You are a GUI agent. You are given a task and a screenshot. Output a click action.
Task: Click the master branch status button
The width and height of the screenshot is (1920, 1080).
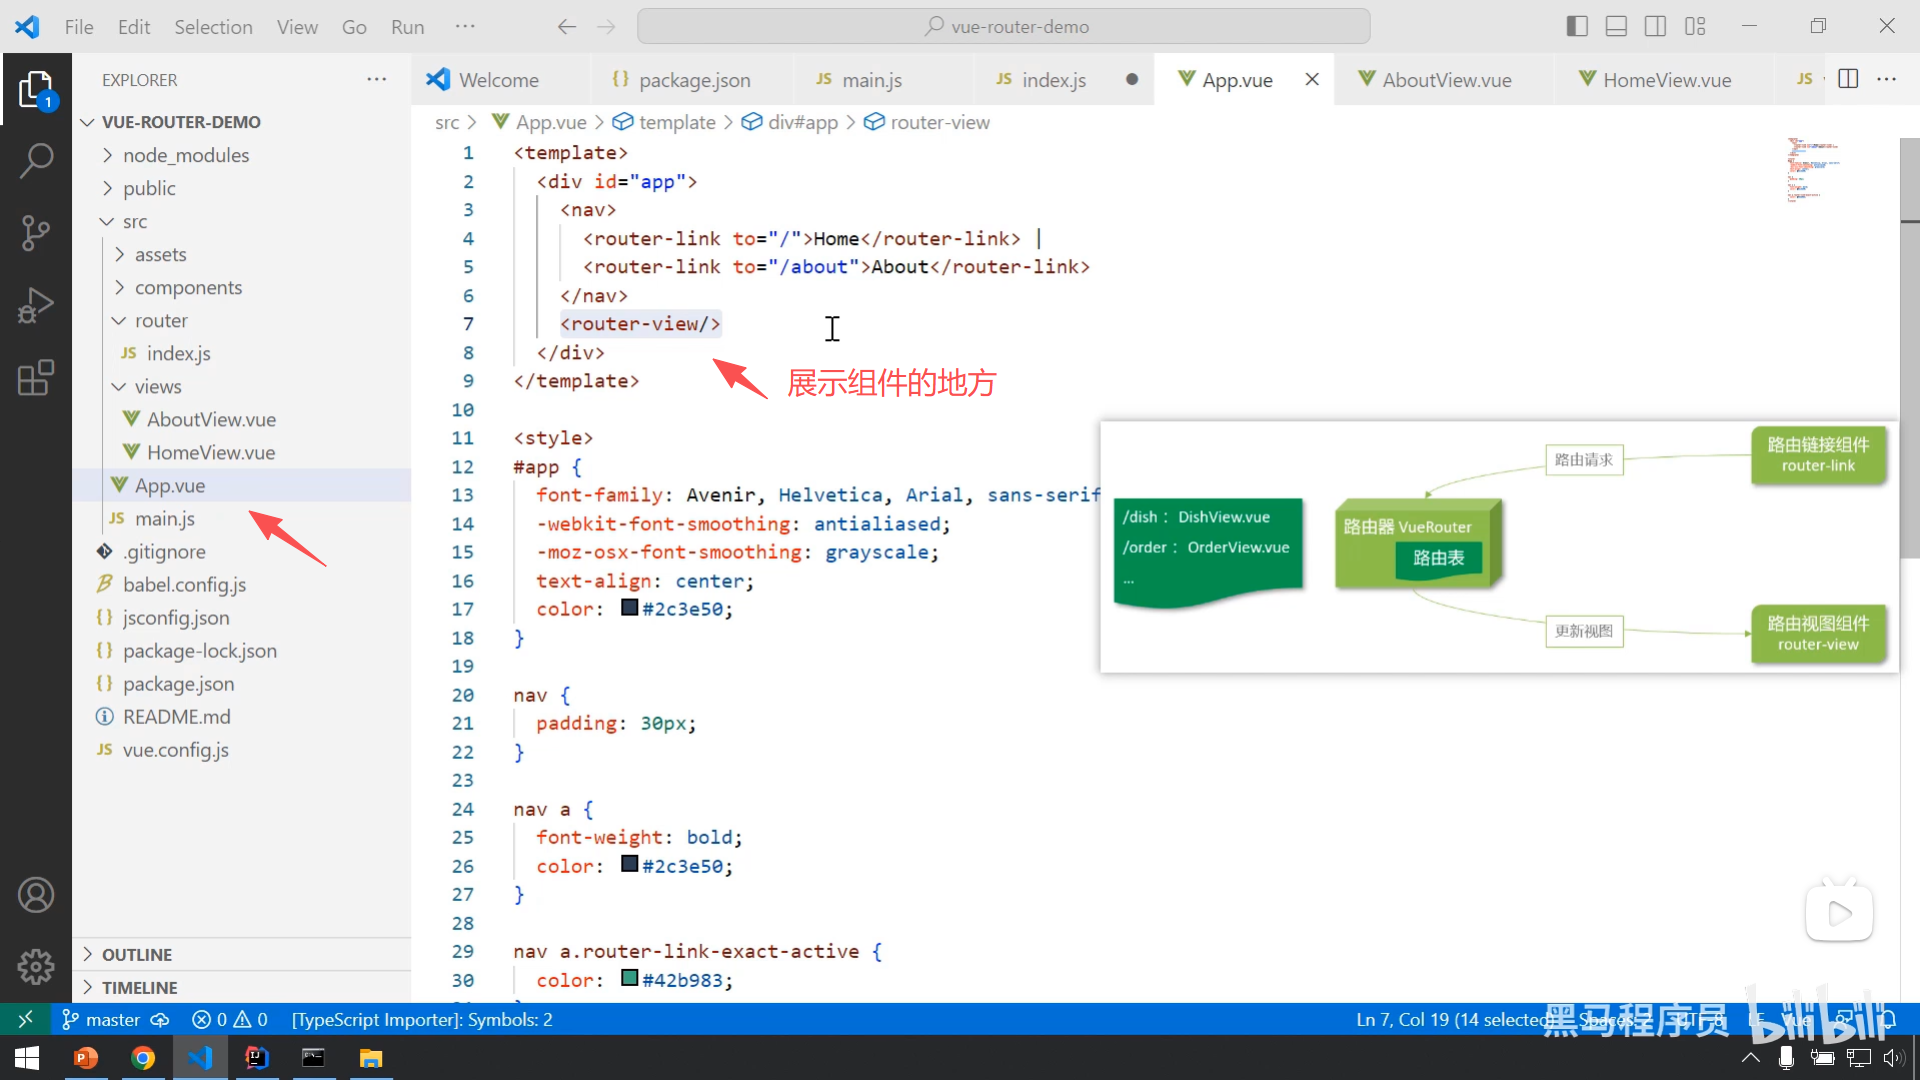101,1019
